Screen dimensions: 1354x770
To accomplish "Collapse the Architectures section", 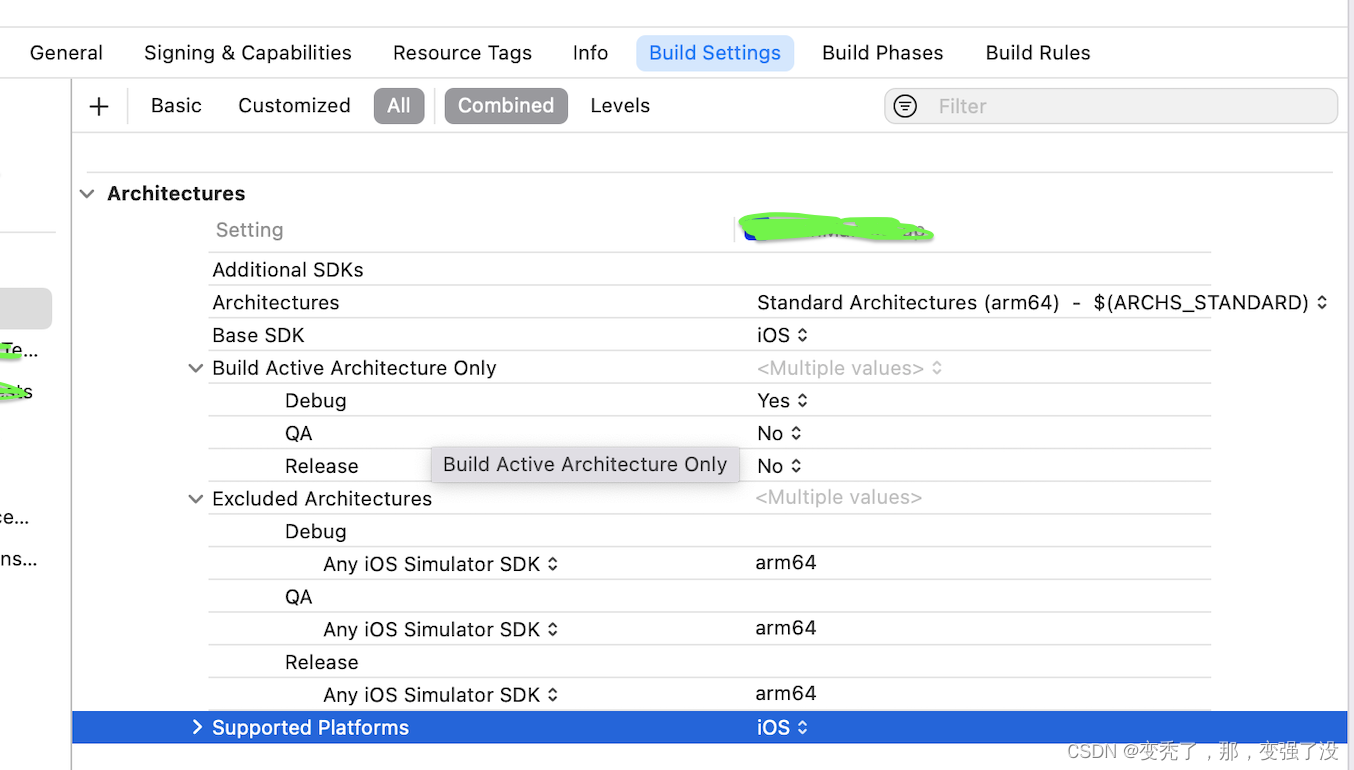I will (x=87, y=194).
